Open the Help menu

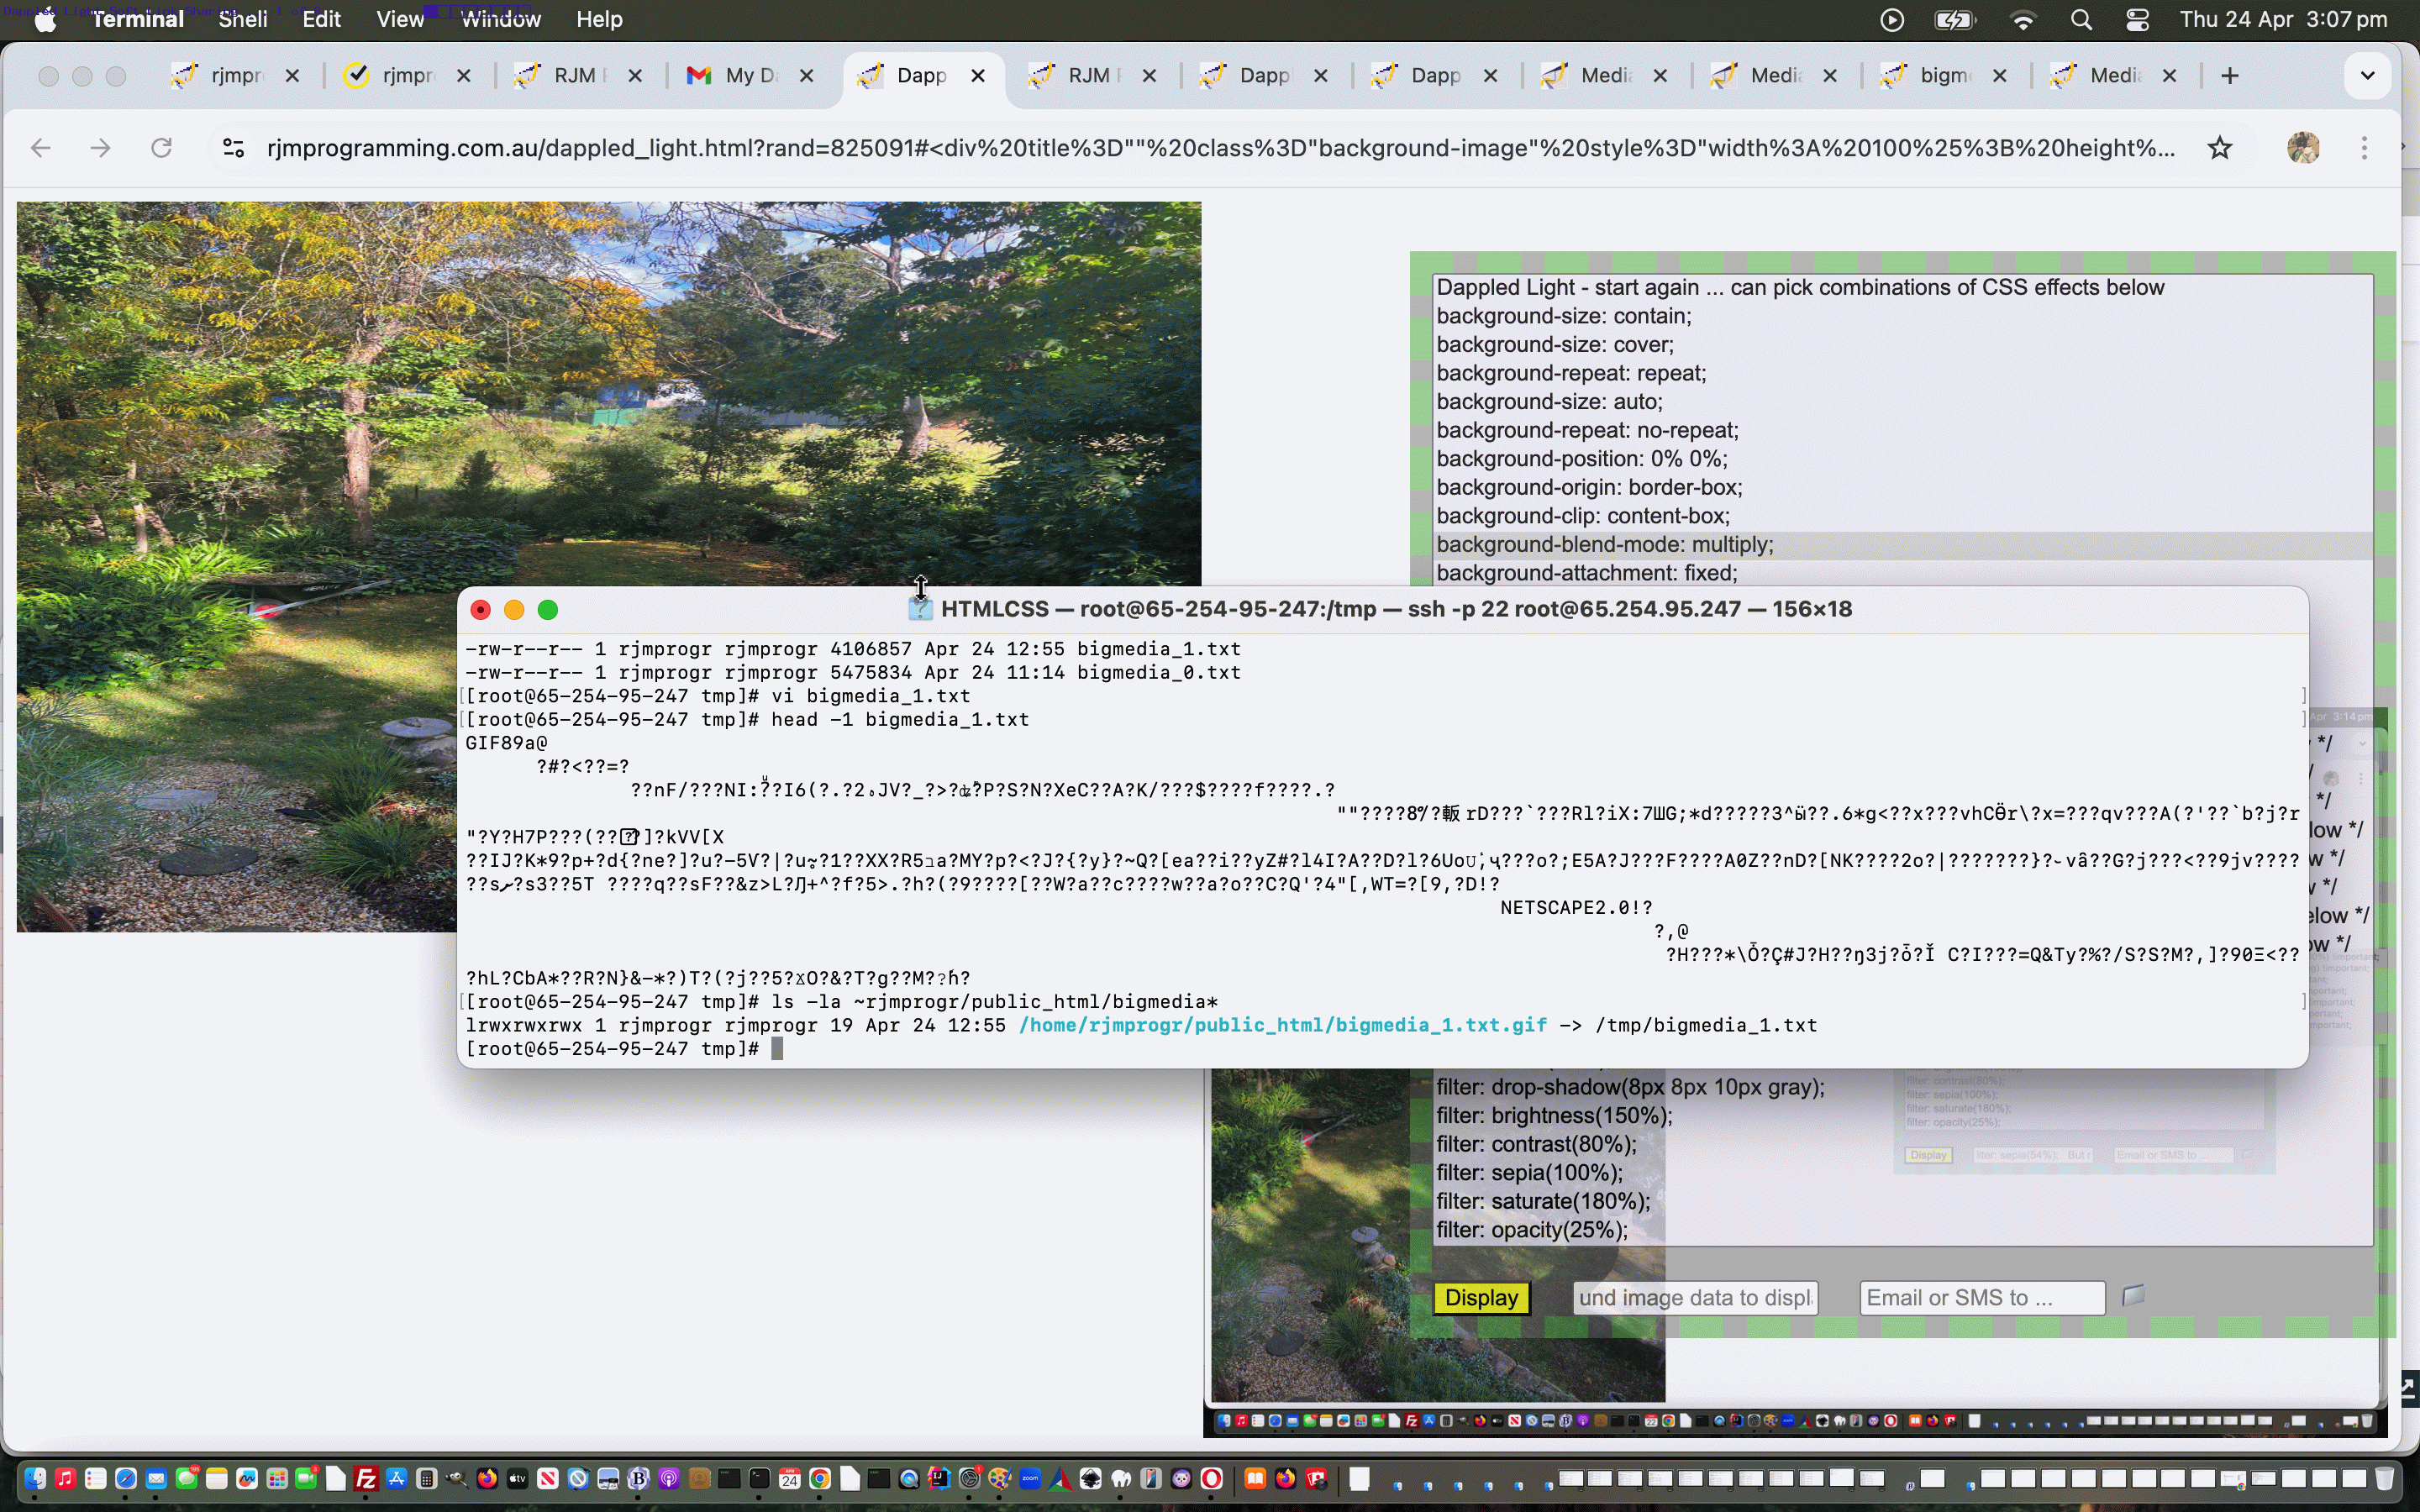pos(599,19)
